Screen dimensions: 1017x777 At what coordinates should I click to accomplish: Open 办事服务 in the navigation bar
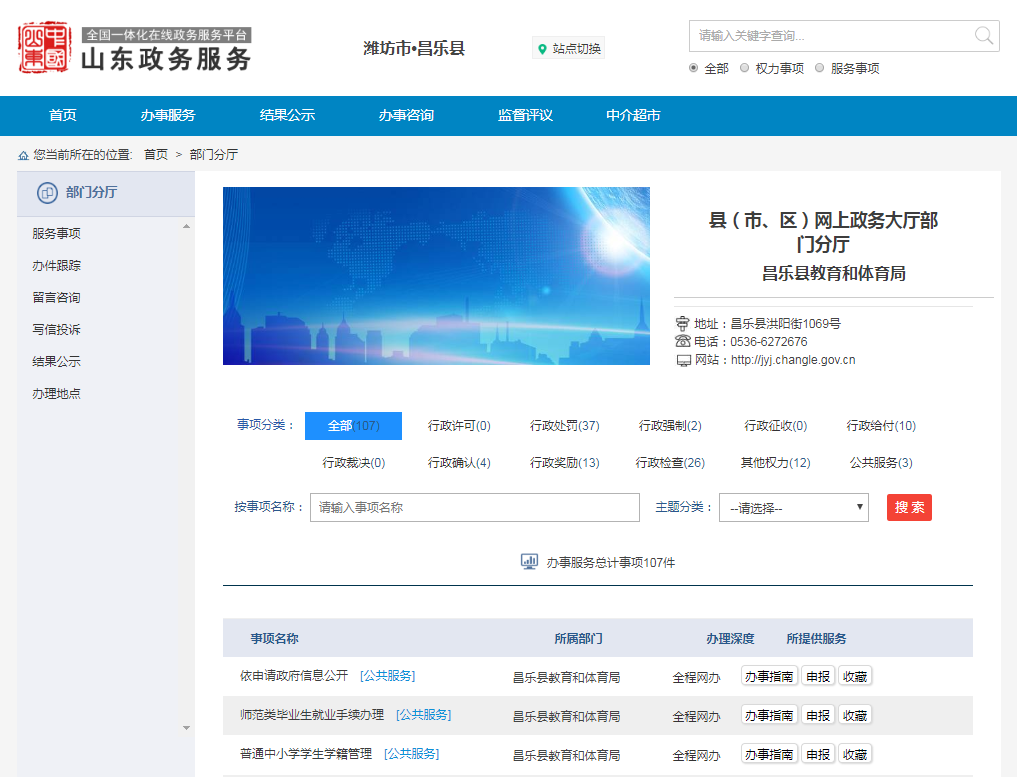click(168, 115)
